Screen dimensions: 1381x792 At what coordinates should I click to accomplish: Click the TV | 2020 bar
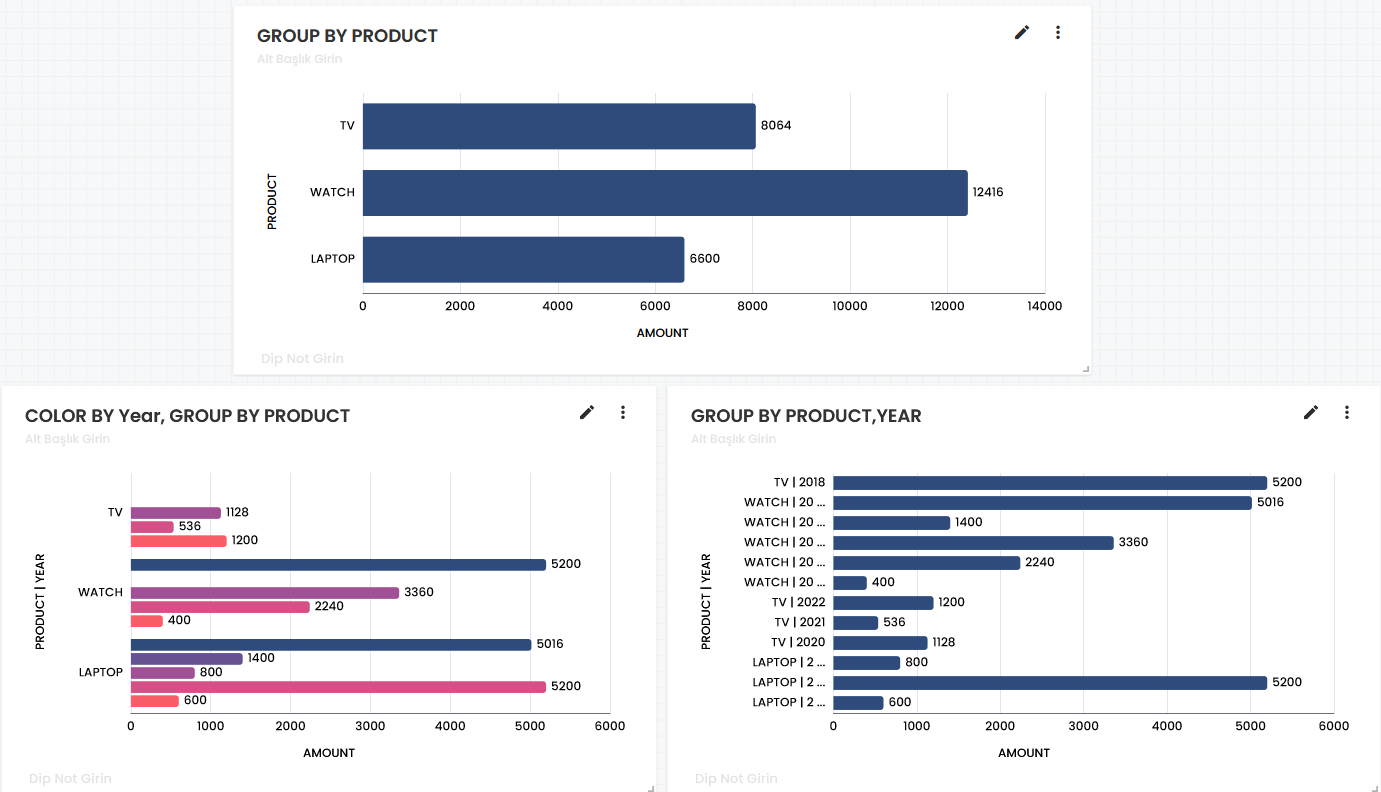880,643
